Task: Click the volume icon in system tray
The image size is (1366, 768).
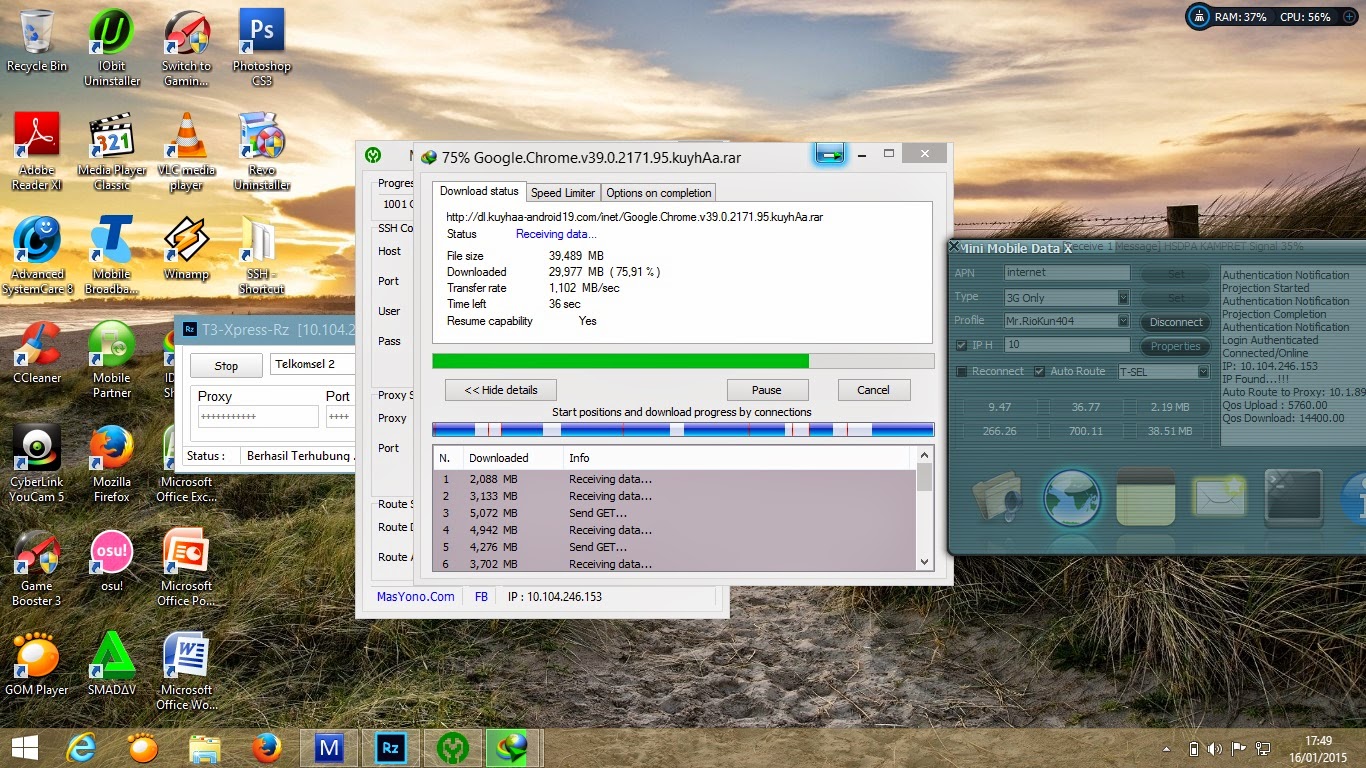Action: [x=1215, y=748]
